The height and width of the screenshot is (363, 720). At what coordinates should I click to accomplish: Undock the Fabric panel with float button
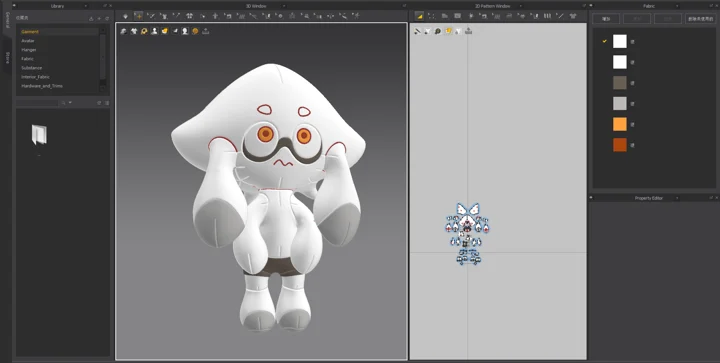(x=711, y=6)
